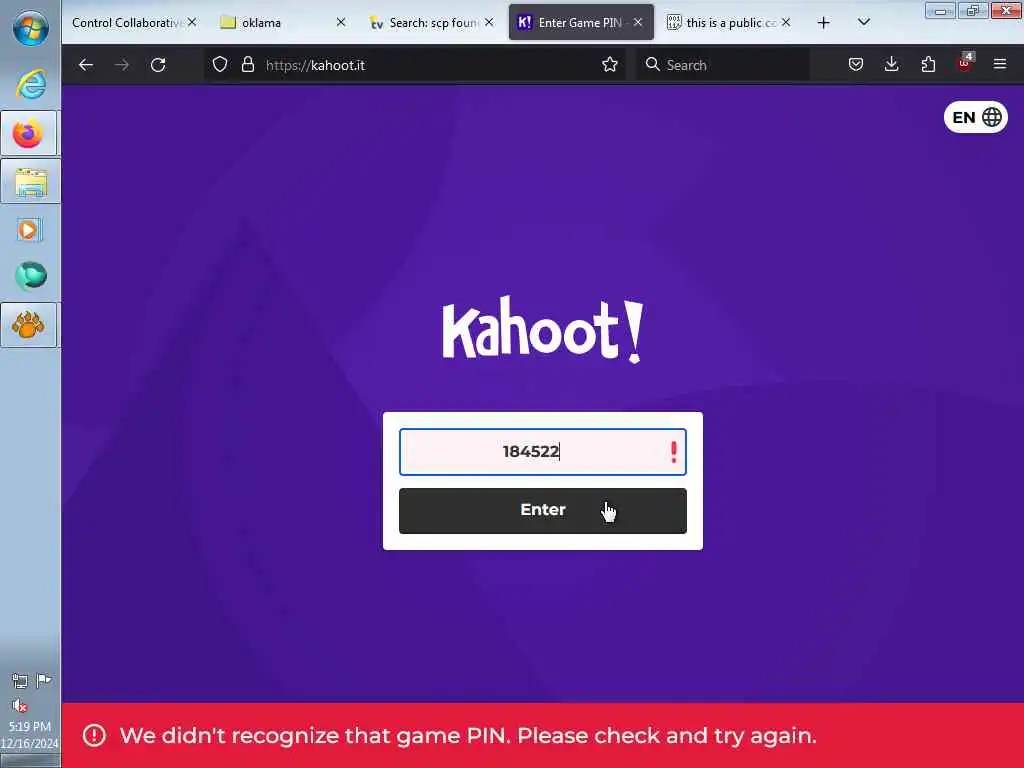Click the uBlock extension icon with badge
This screenshot has height=768, width=1024.
point(965,63)
